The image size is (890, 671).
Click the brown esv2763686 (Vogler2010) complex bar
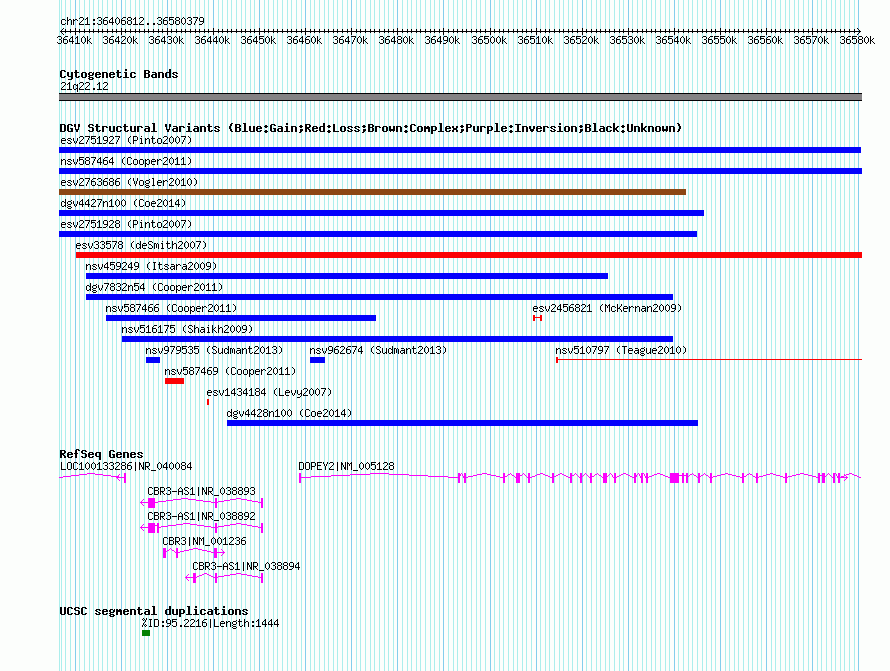(x=372, y=192)
